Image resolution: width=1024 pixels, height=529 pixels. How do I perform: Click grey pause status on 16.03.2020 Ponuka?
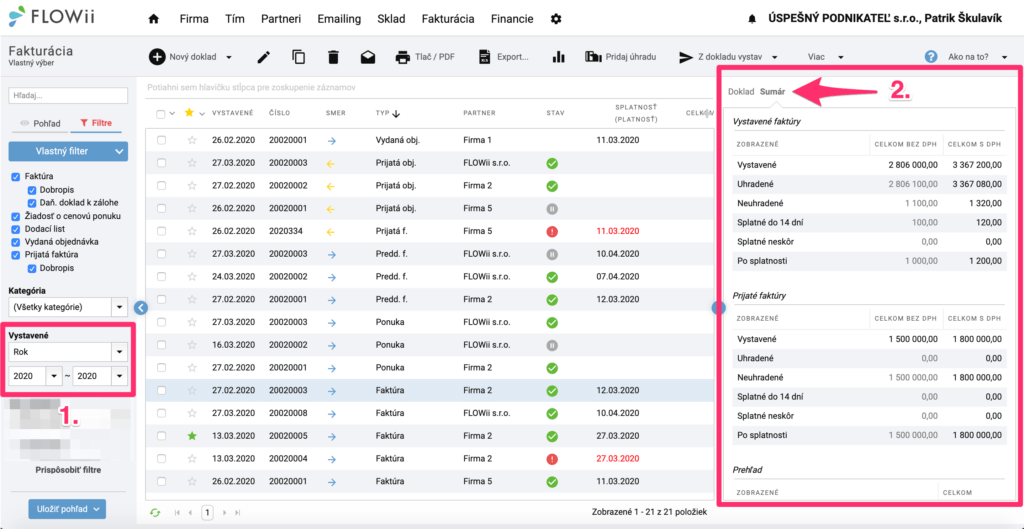[552, 345]
